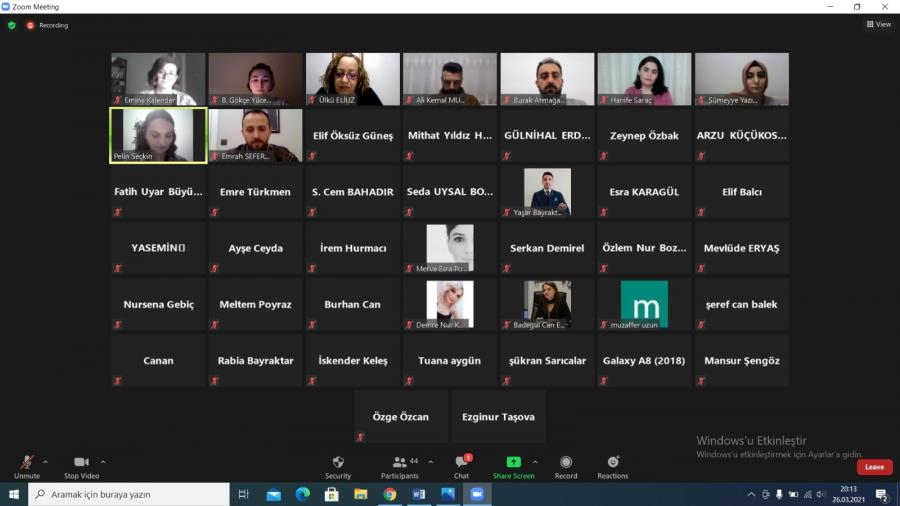Open Microsoft Word from the taskbar
Screen dimensions: 900x506
(419, 494)
